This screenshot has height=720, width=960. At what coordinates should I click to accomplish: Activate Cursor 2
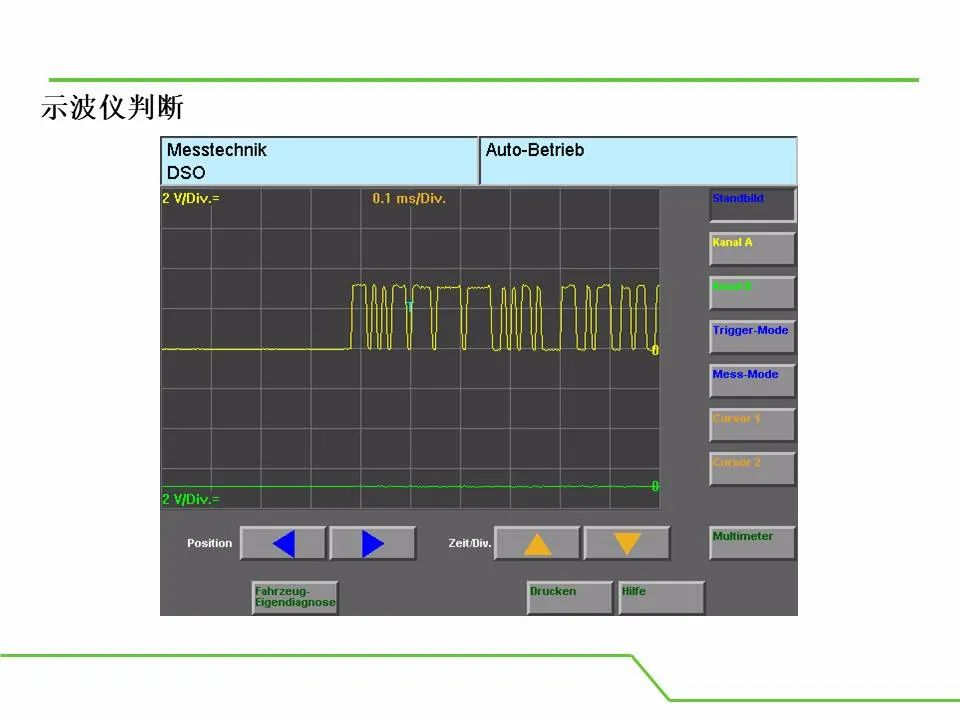pos(752,470)
